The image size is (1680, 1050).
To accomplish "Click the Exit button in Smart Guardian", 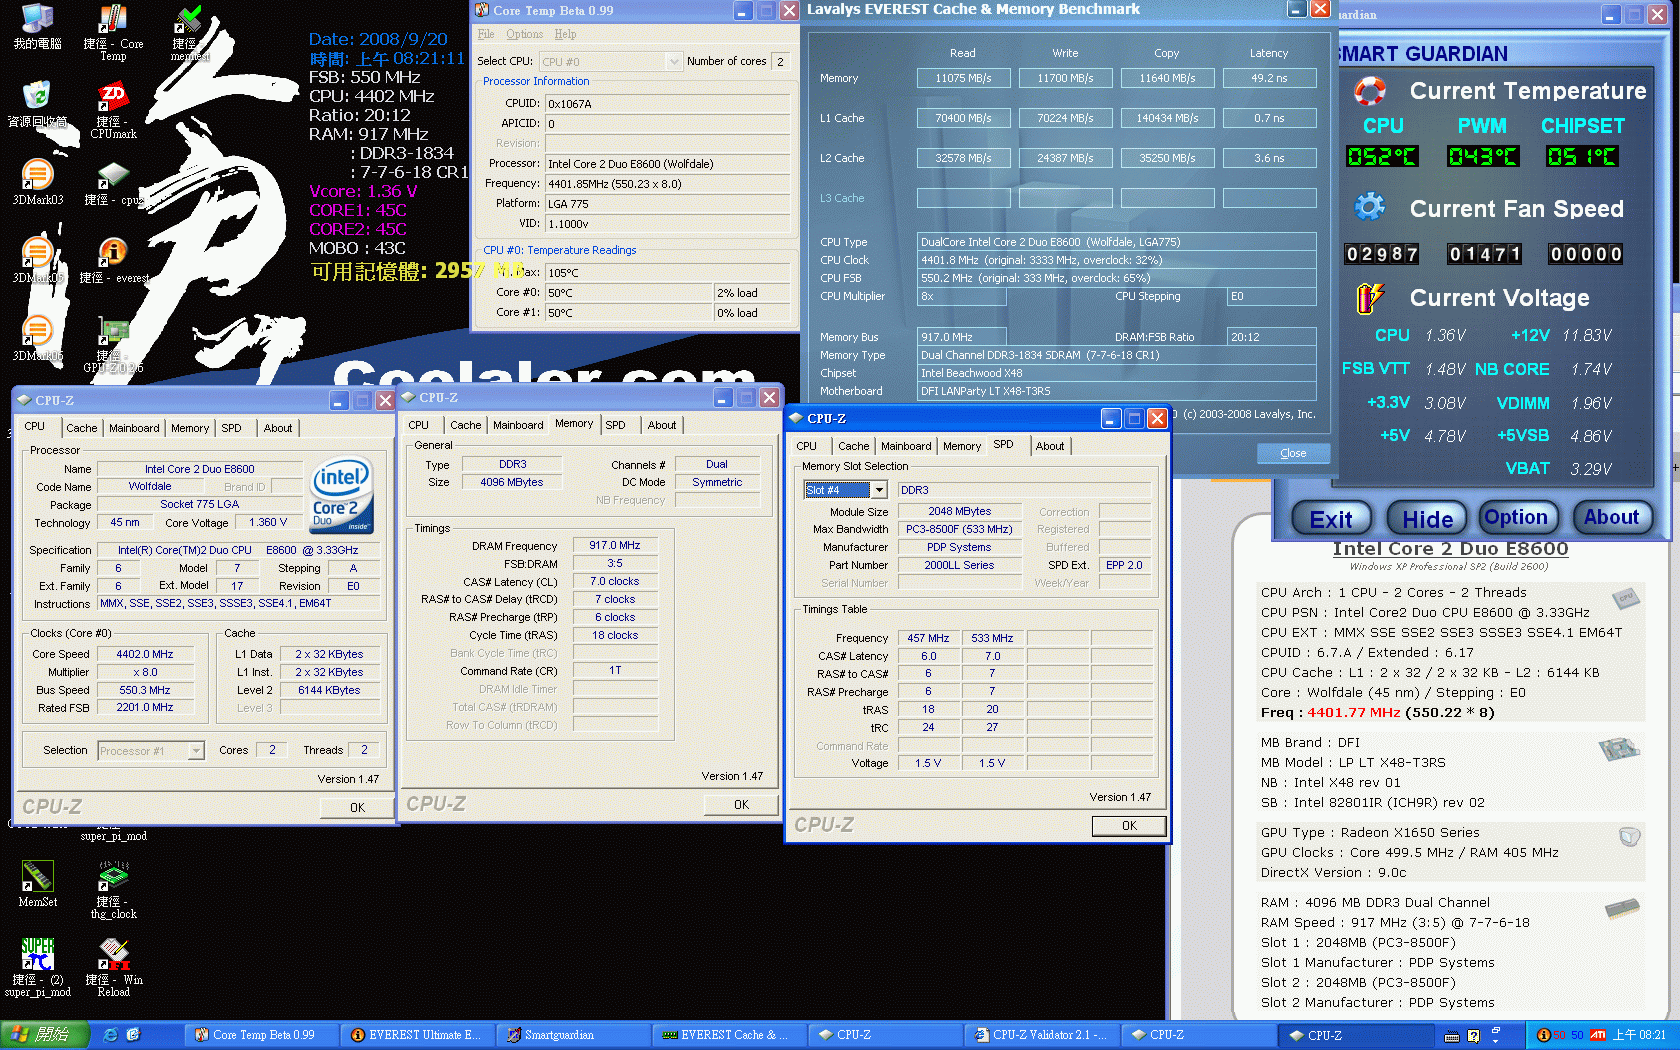I will click(1331, 518).
